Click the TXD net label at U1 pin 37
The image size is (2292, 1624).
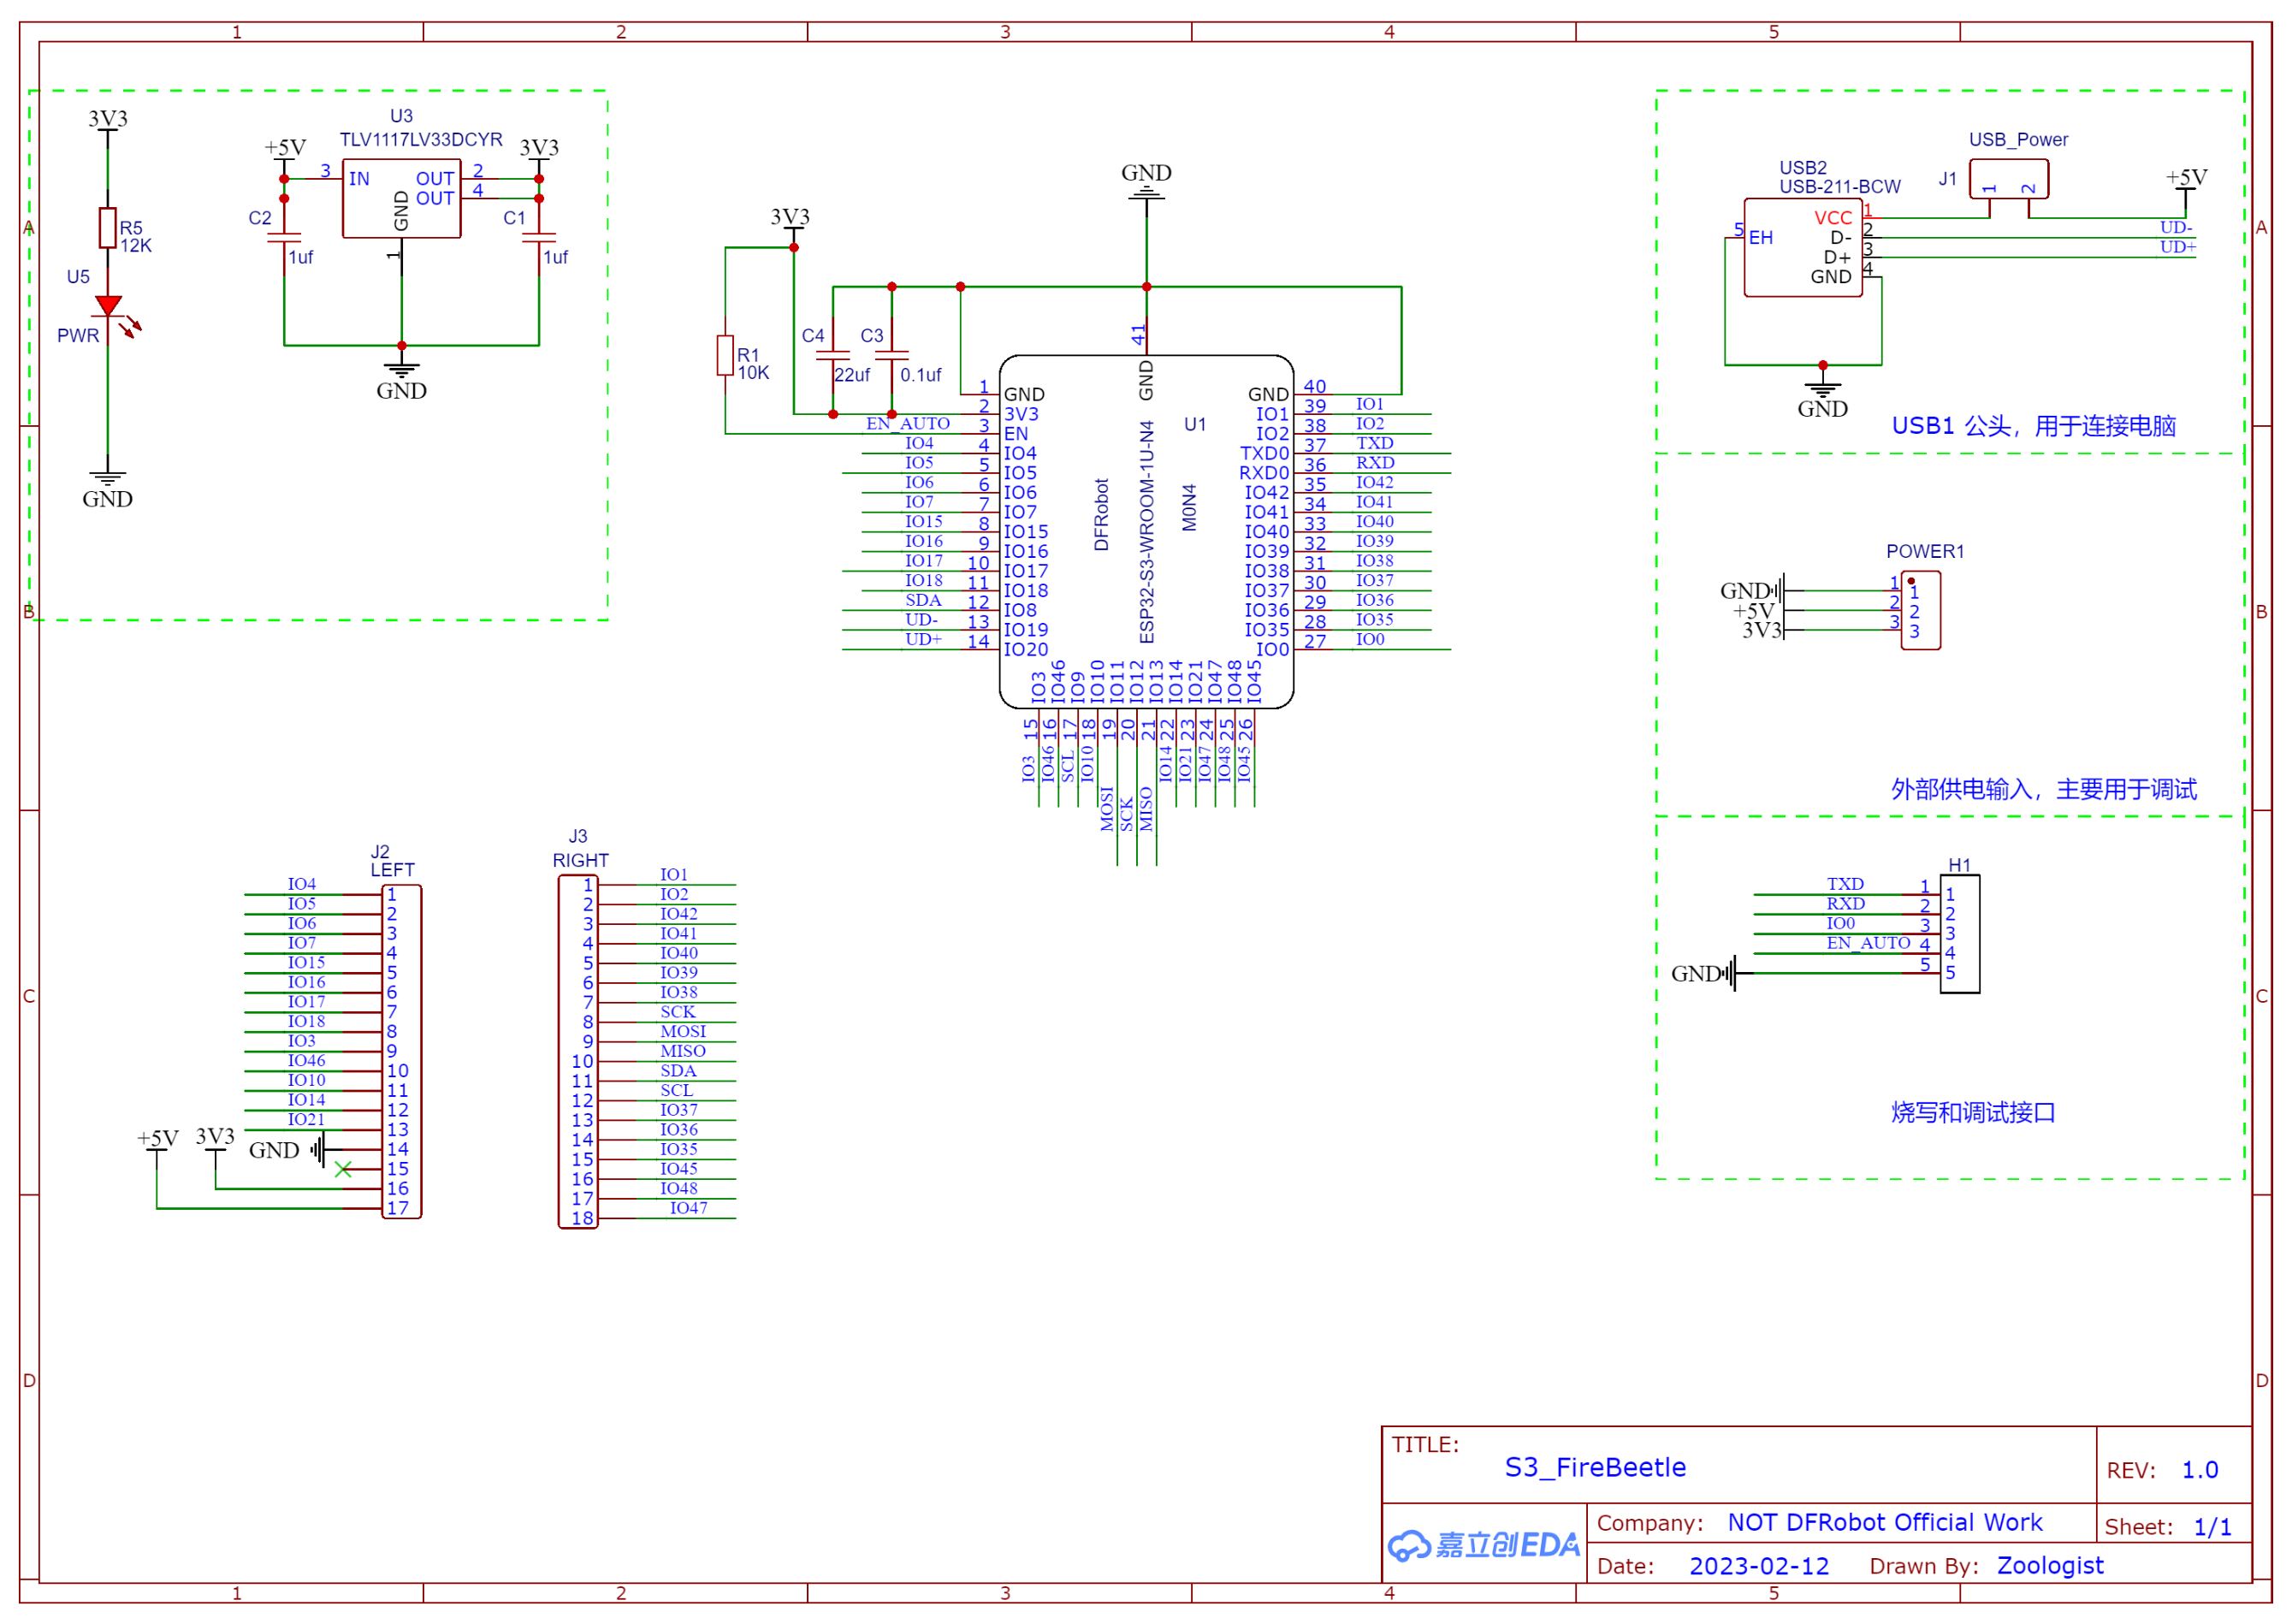[1374, 443]
